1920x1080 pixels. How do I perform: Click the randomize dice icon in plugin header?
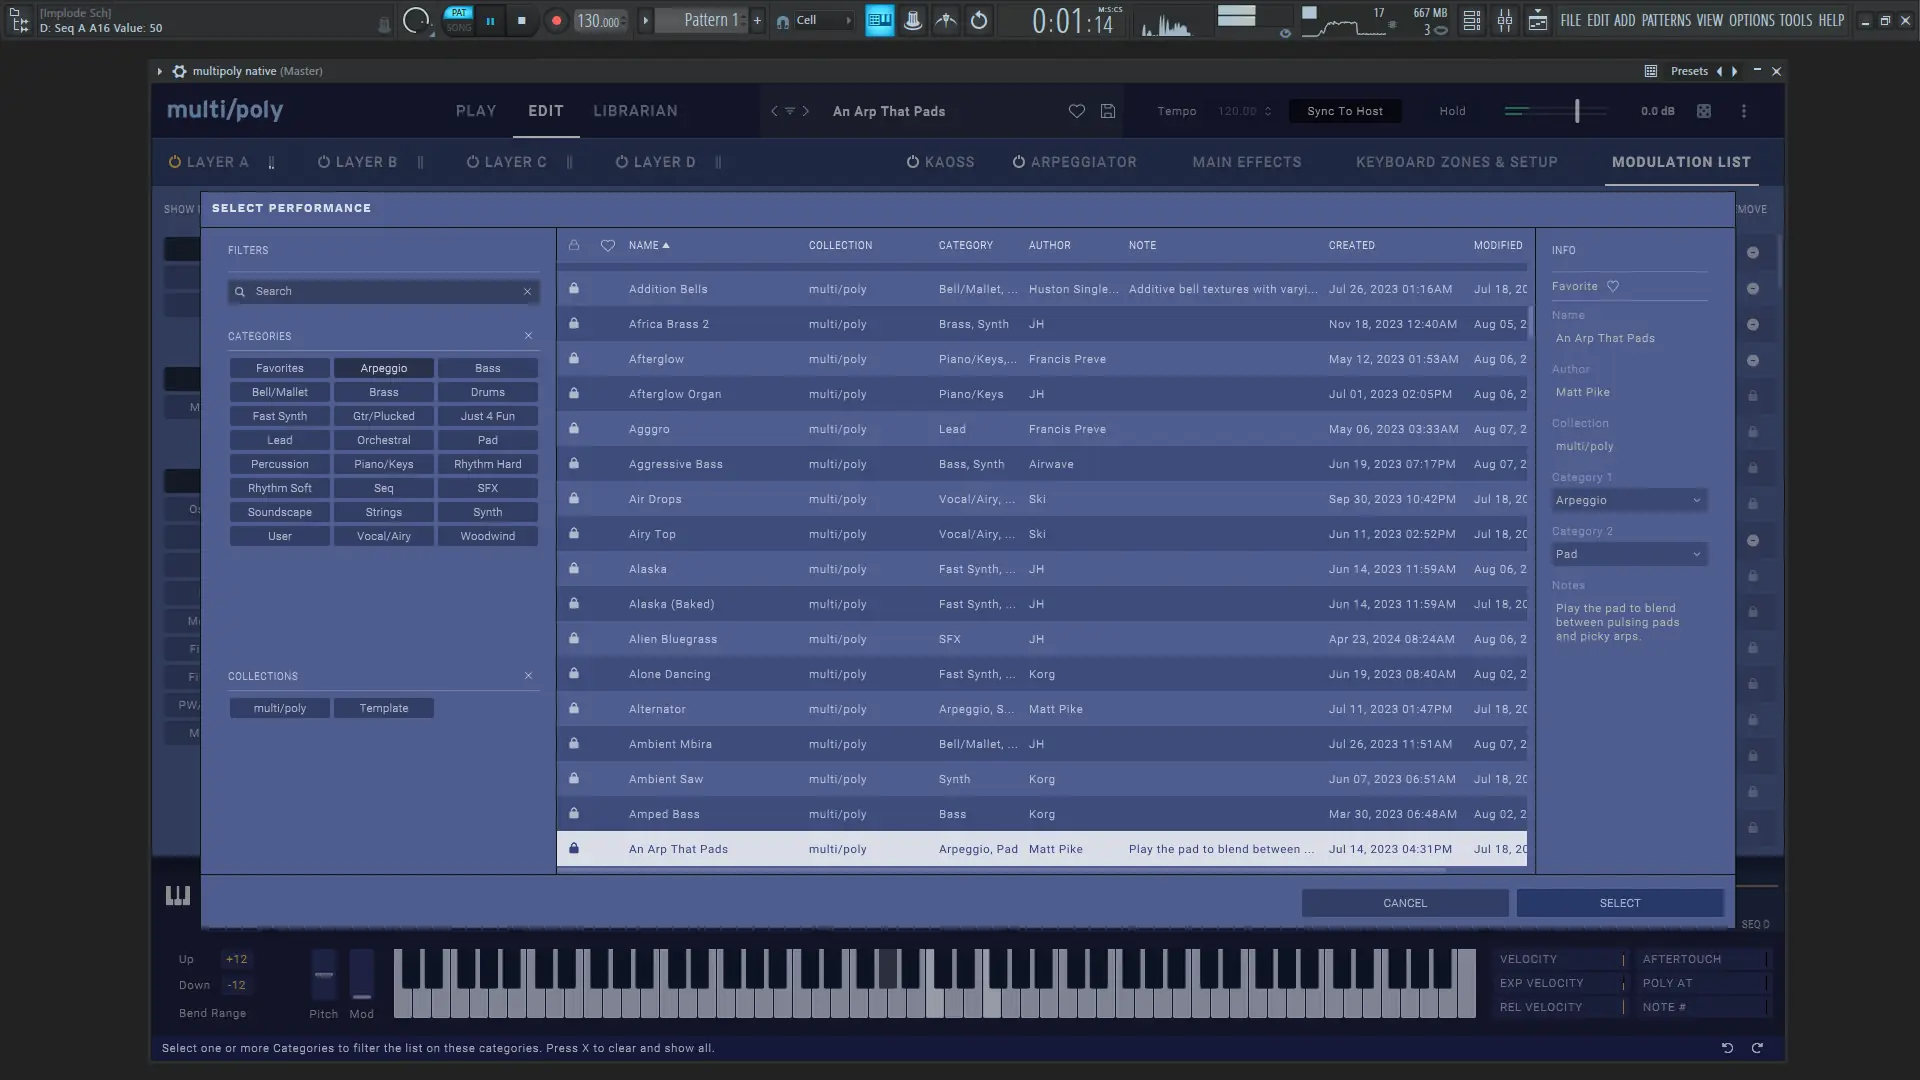1704,111
